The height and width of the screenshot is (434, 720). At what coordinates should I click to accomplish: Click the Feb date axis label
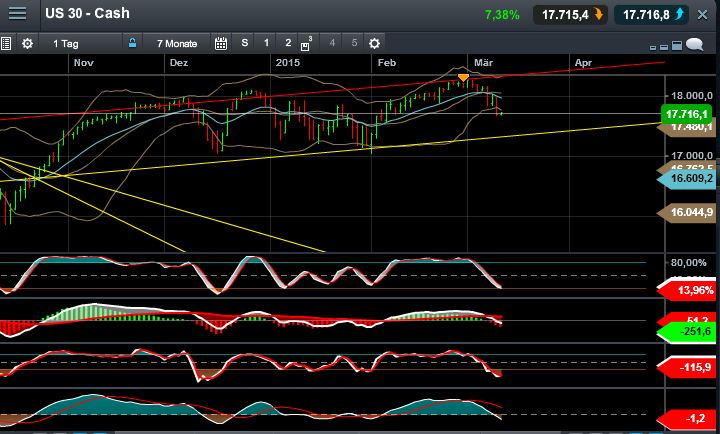pyautogui.click(x=387, y=63)
